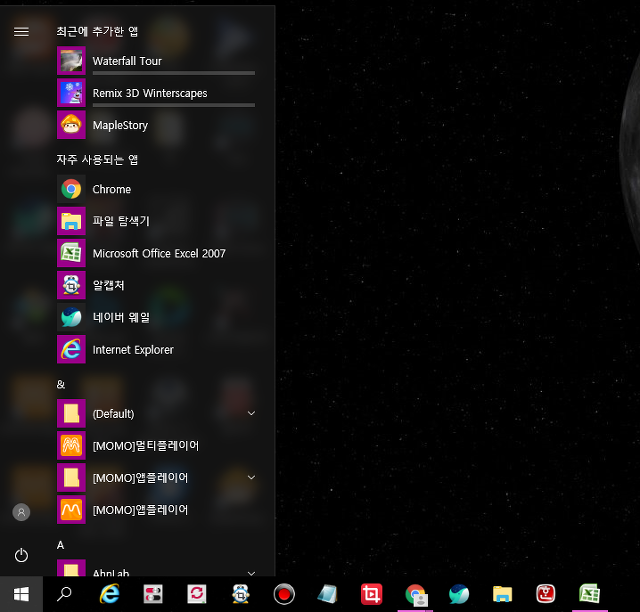The height and width of the screenshot is (612, 640).
Task: Switch to Chrome on the taskbar
Action: 416,594
